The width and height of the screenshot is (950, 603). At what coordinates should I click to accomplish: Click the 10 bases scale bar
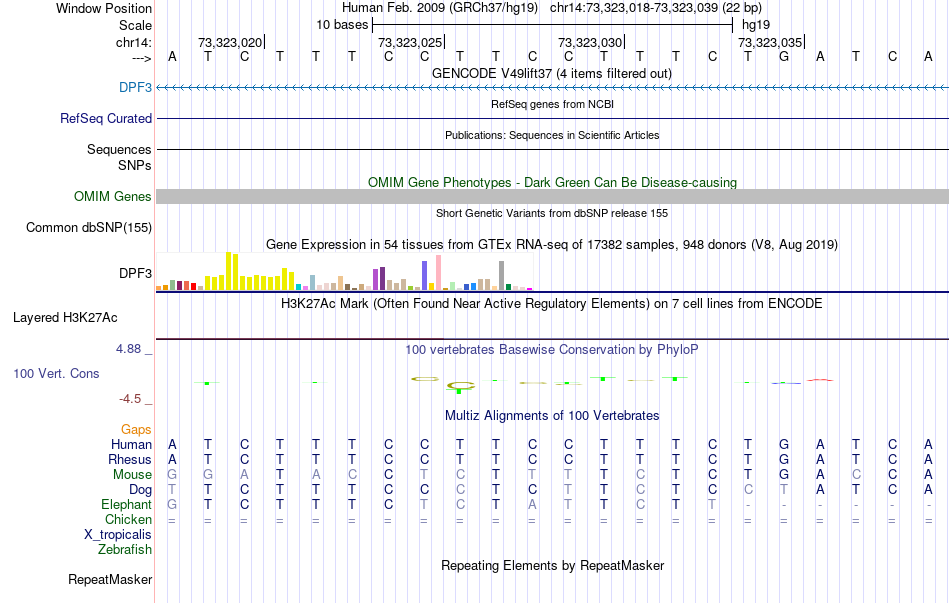(553, 25)
